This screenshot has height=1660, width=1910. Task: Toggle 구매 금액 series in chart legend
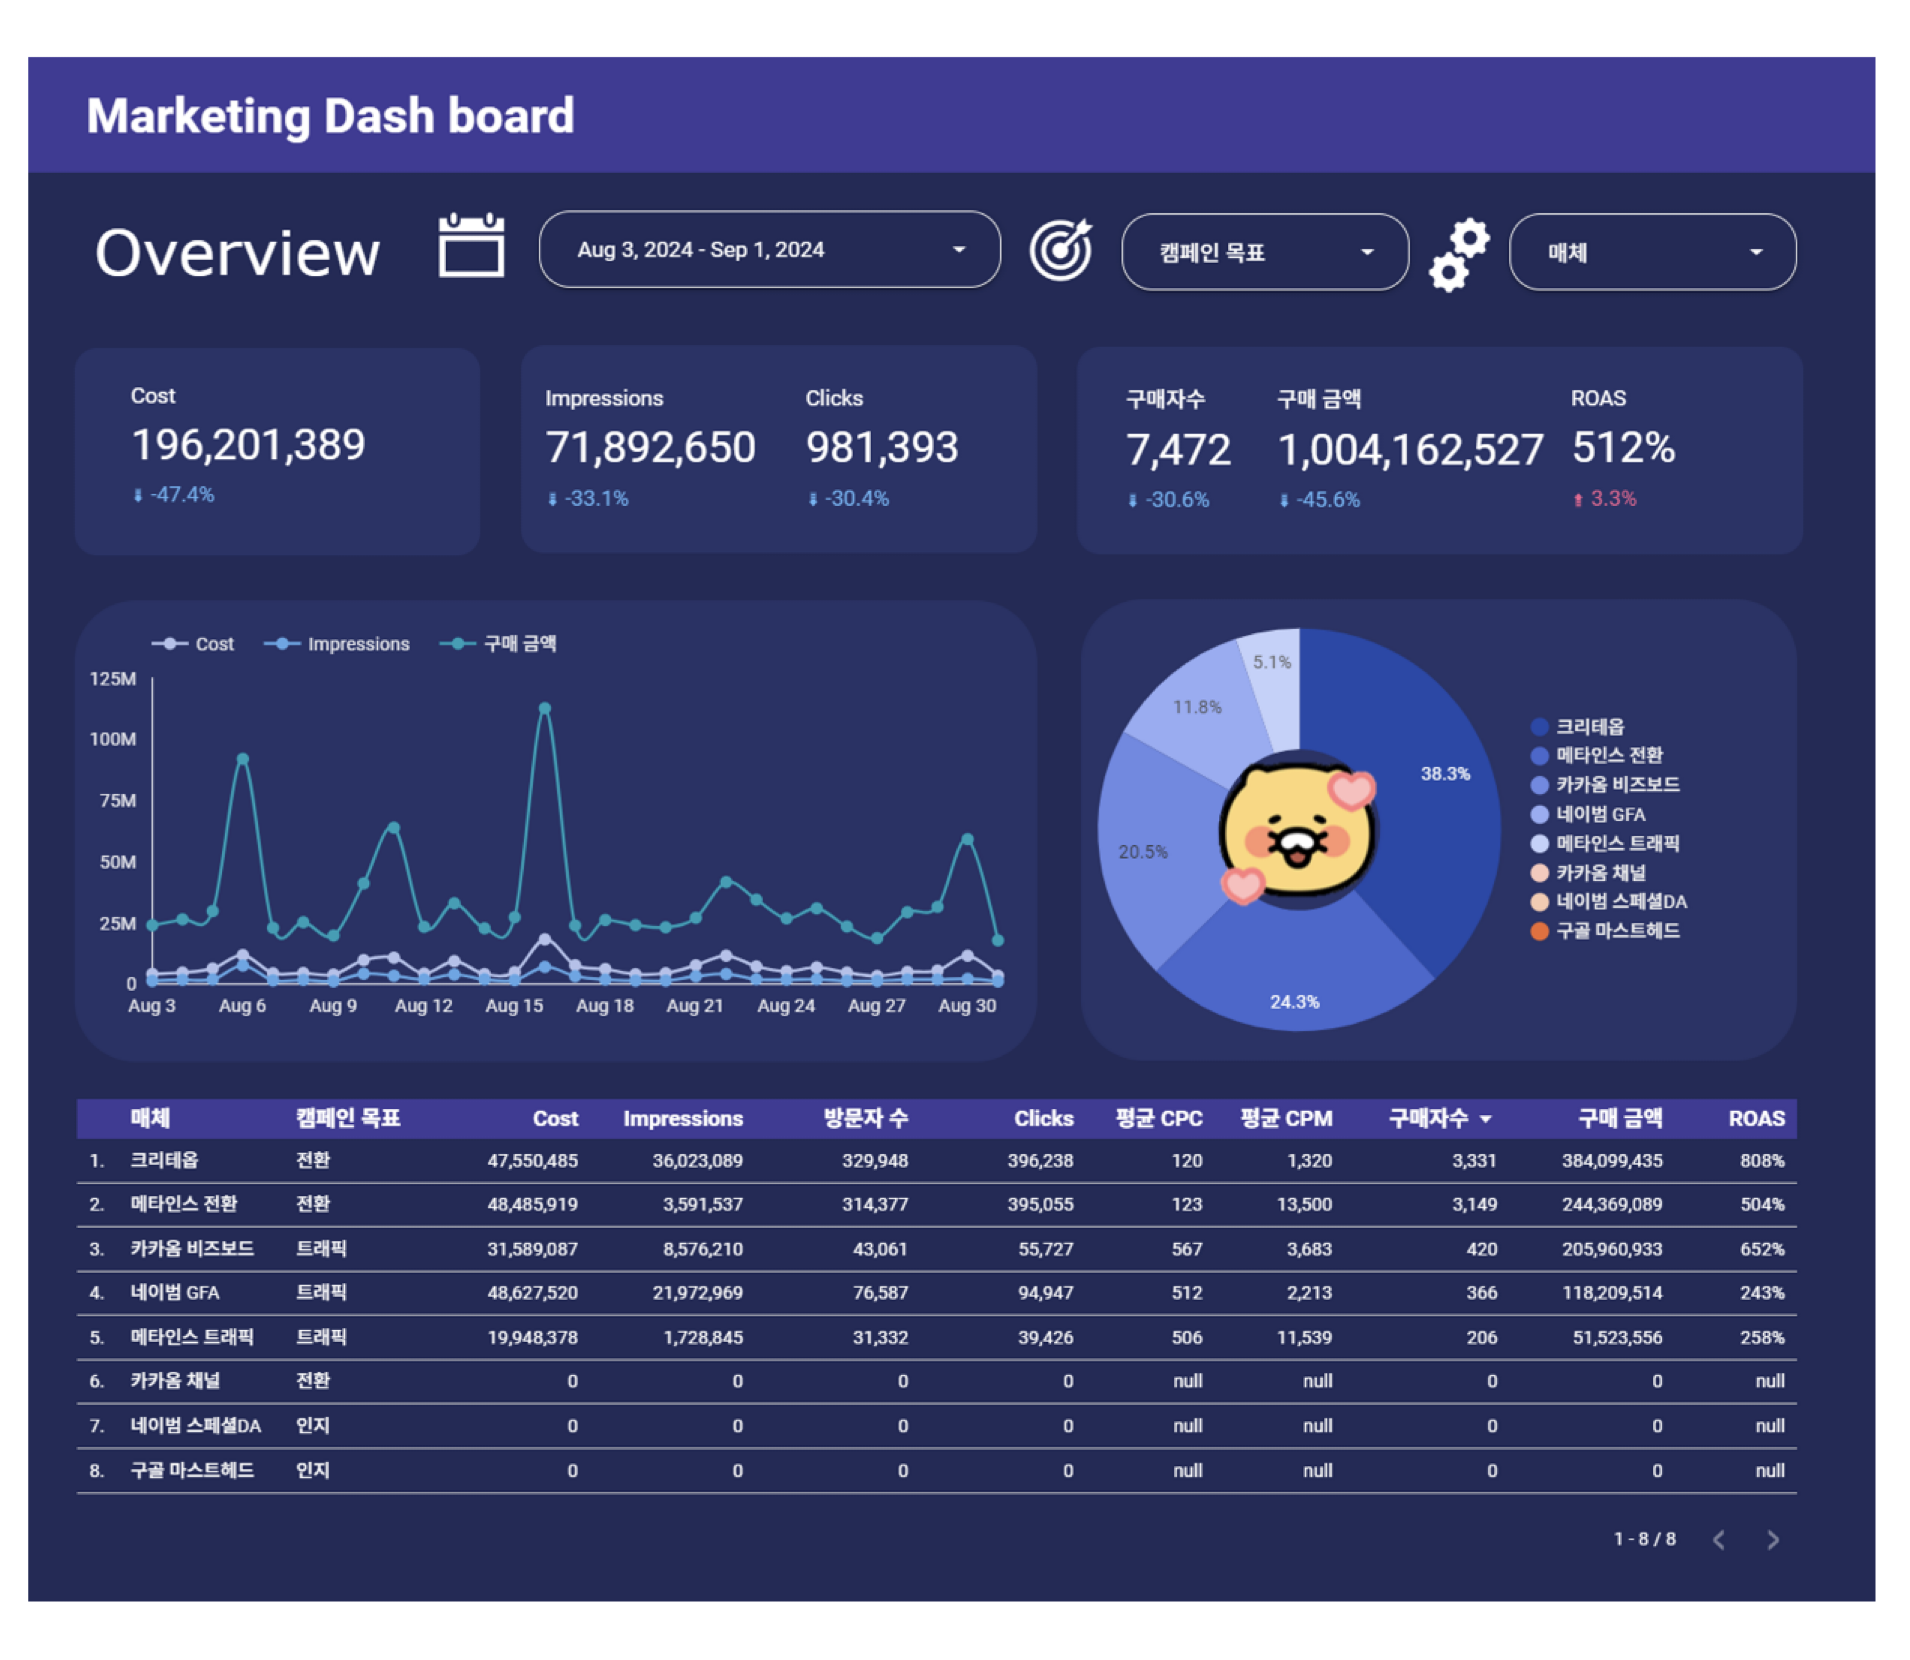click(498, 644)
